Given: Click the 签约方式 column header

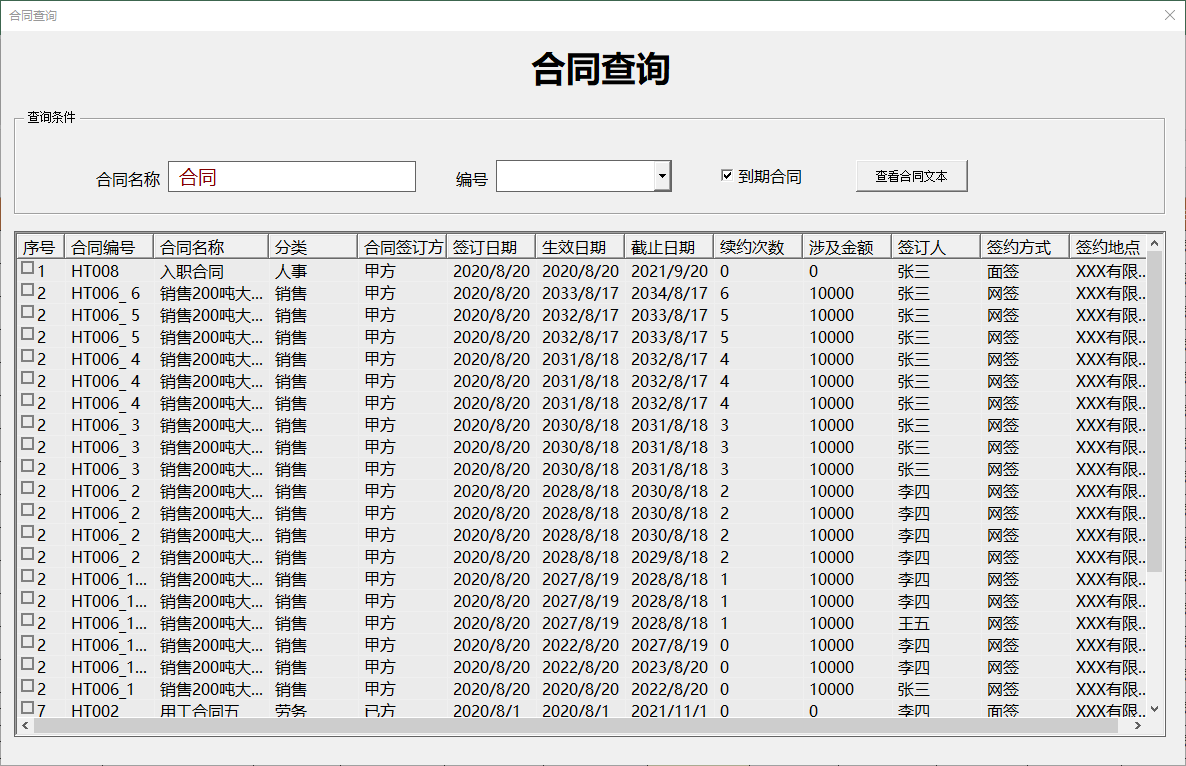Looking at the screenshot, I should coord(1025,247).
